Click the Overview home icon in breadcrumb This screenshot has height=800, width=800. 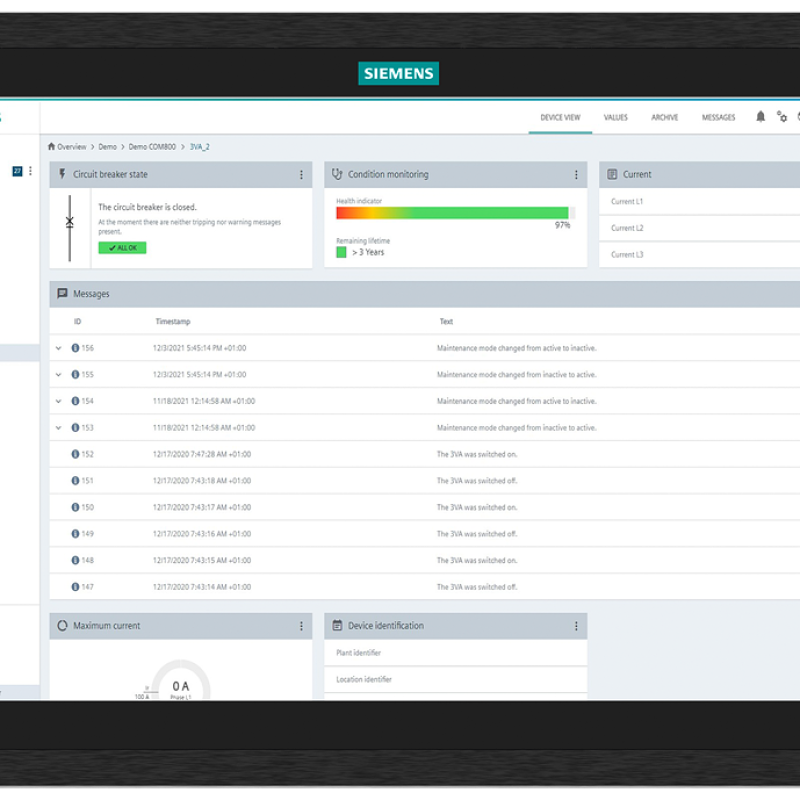pyautogui.click(x=51, y=146)
